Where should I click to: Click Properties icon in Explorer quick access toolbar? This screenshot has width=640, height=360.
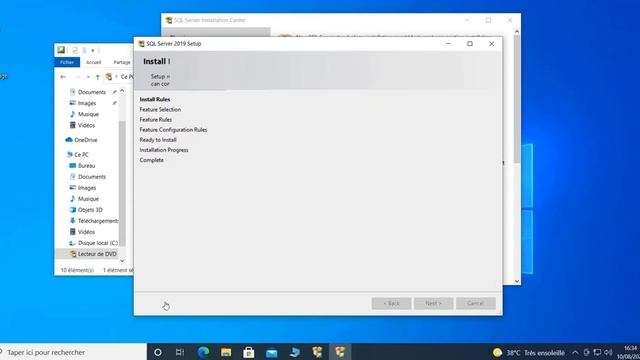point(75,50)
